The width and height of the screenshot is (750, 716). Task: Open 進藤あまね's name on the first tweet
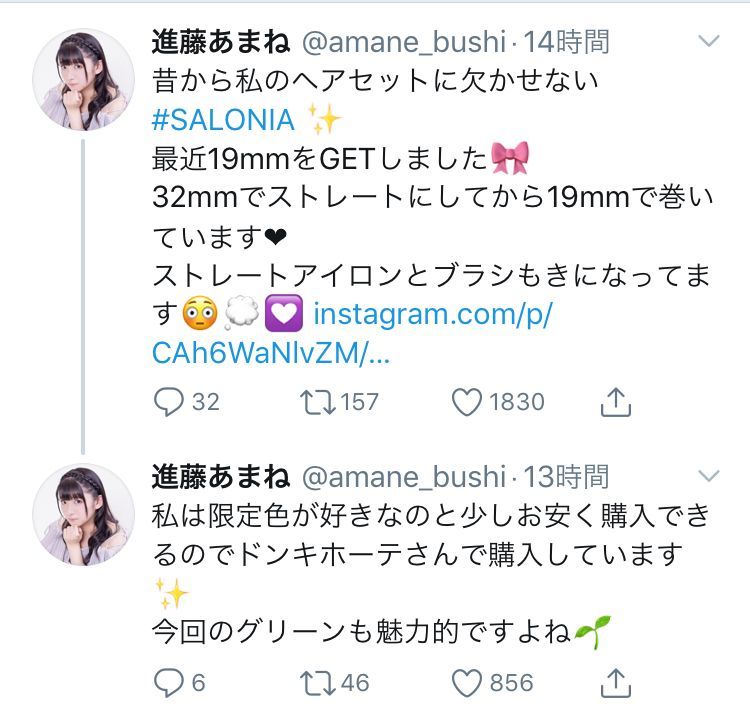pos(221,42)
